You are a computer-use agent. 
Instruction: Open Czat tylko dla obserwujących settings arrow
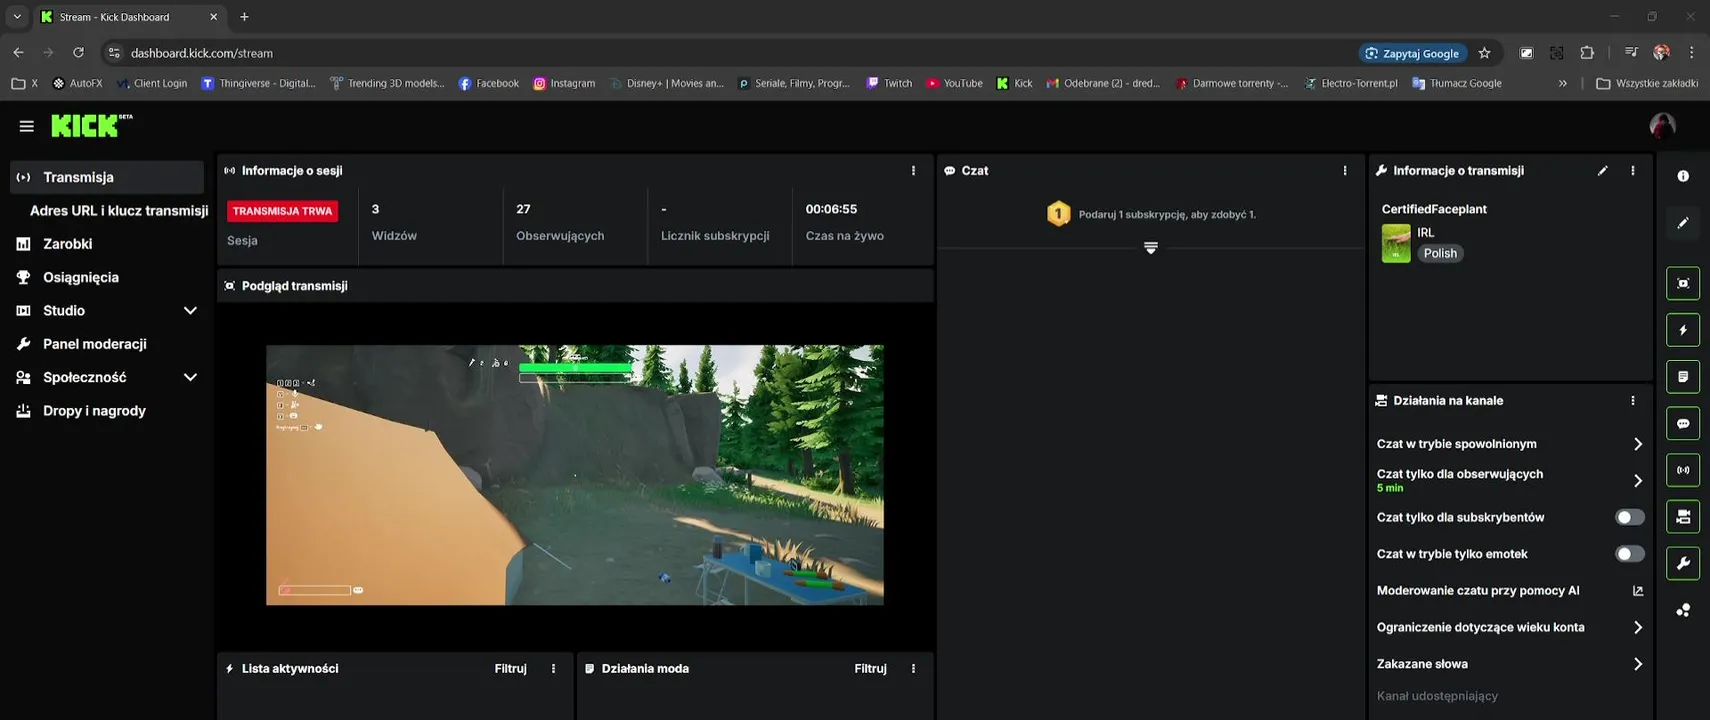(x=1637, y=481)
